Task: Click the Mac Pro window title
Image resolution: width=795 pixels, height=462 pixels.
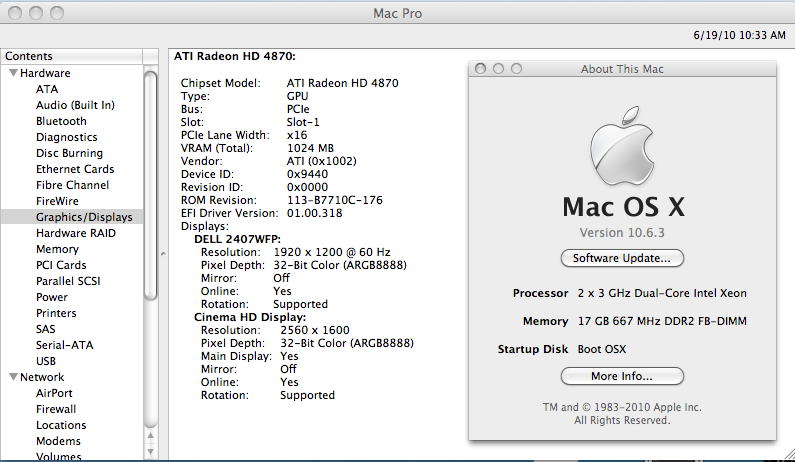Action: [398, 13]
